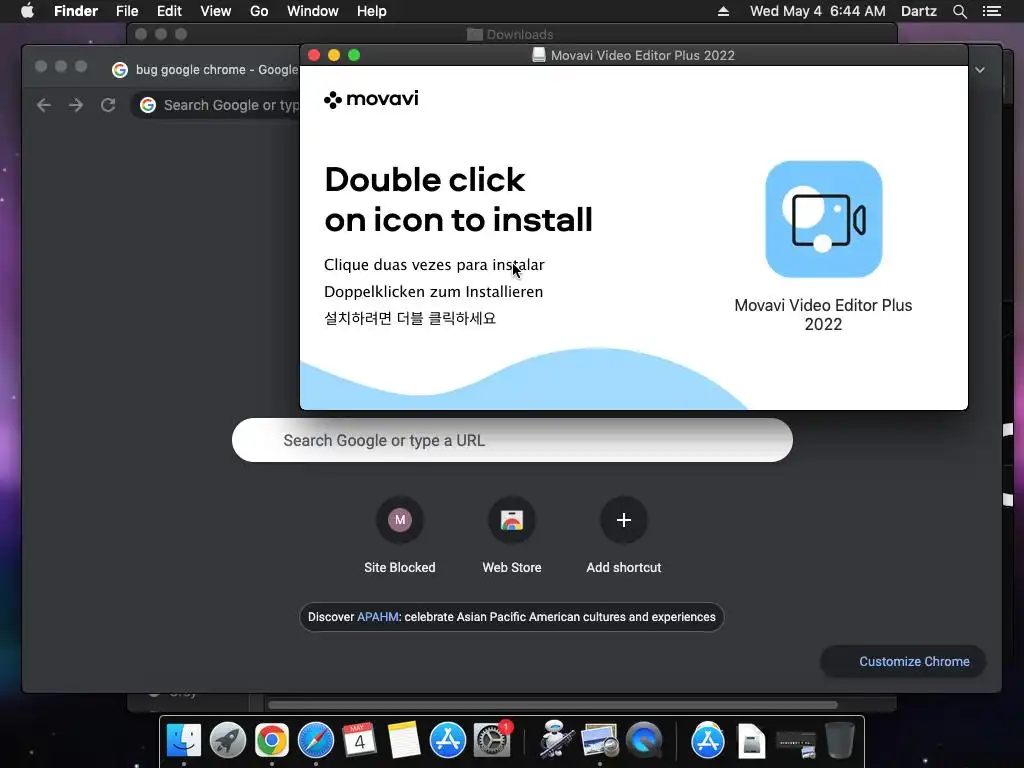Open the Finder menu
1024x768 pixels.
(x=76, y=11)
